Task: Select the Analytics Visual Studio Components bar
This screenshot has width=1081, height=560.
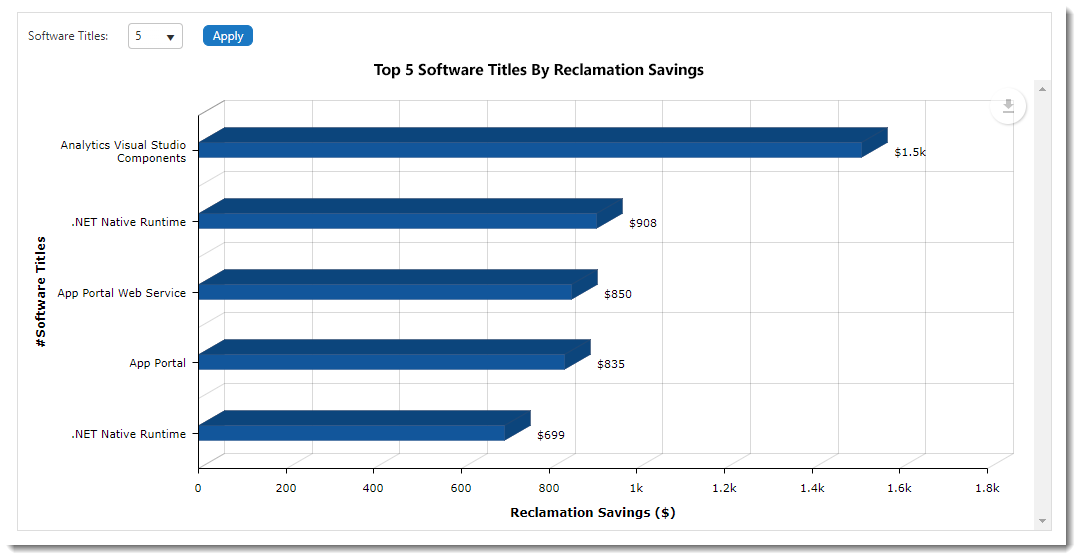Action: pos(530,149)
